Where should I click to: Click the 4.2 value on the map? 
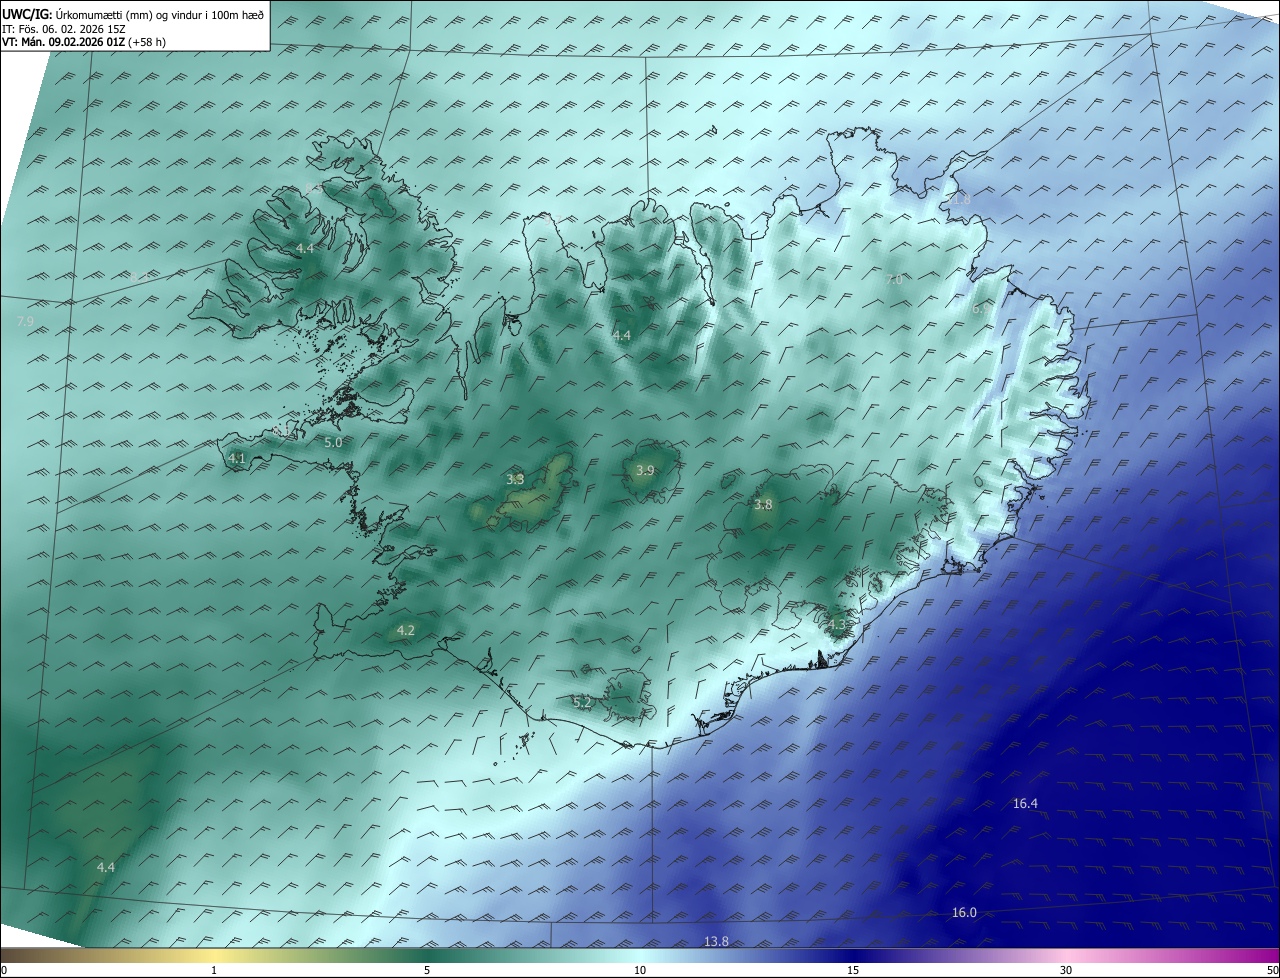pyautogui.click(x=405, y=630)
